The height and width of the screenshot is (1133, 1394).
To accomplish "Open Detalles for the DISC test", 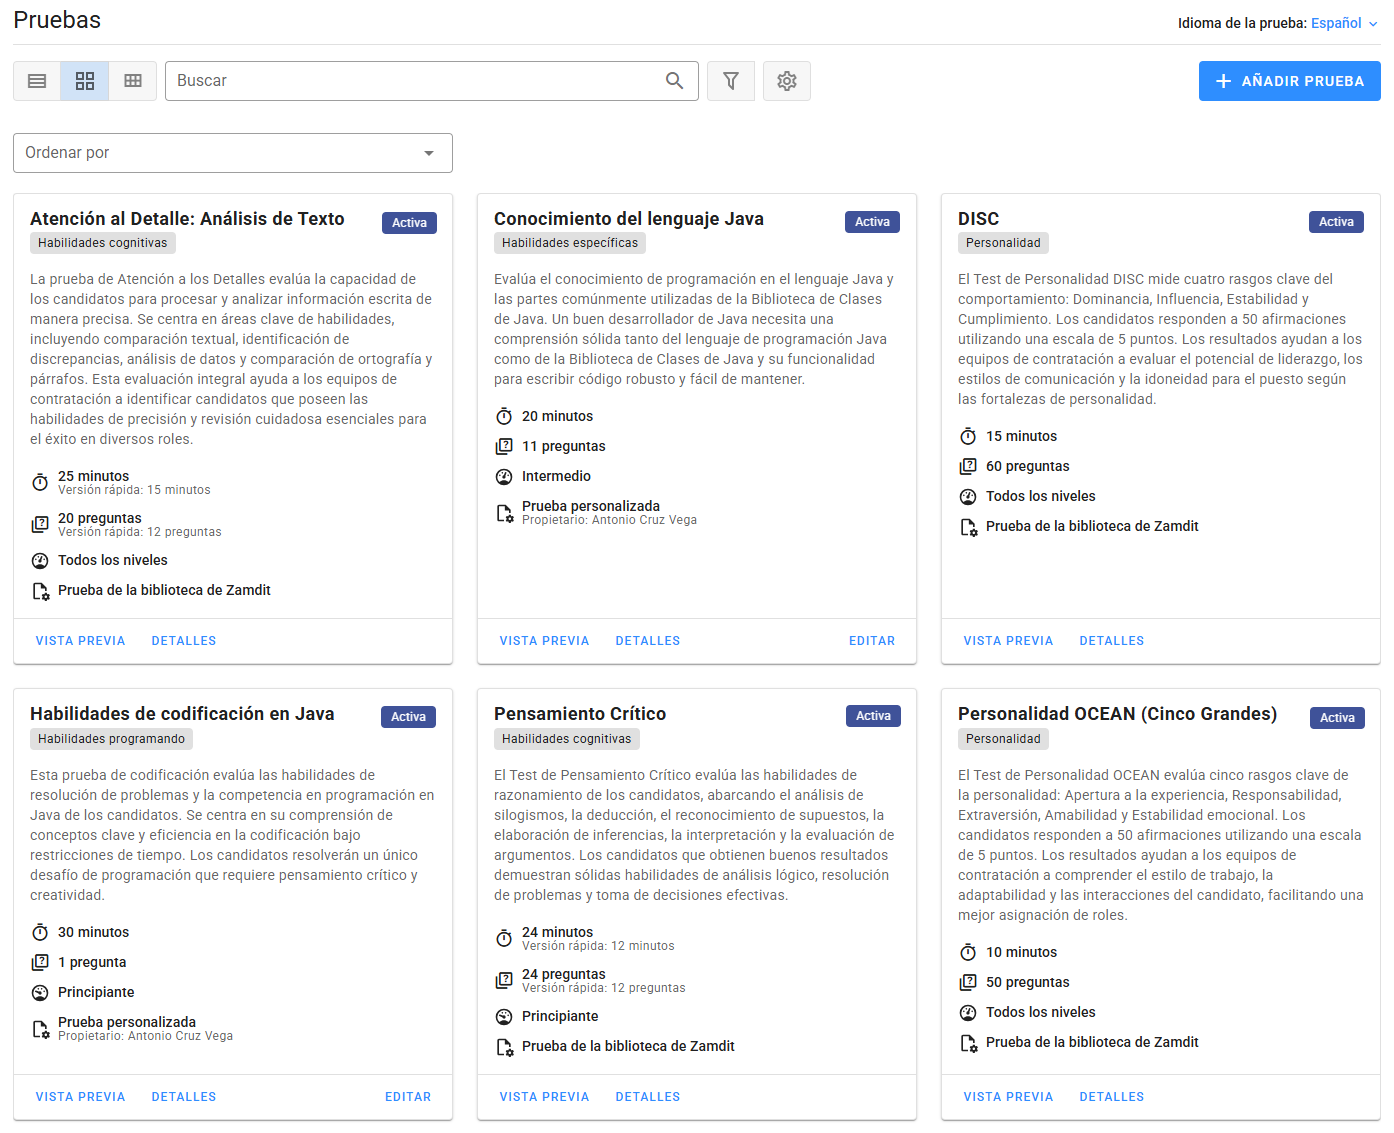I will (x=1111, y=641).
